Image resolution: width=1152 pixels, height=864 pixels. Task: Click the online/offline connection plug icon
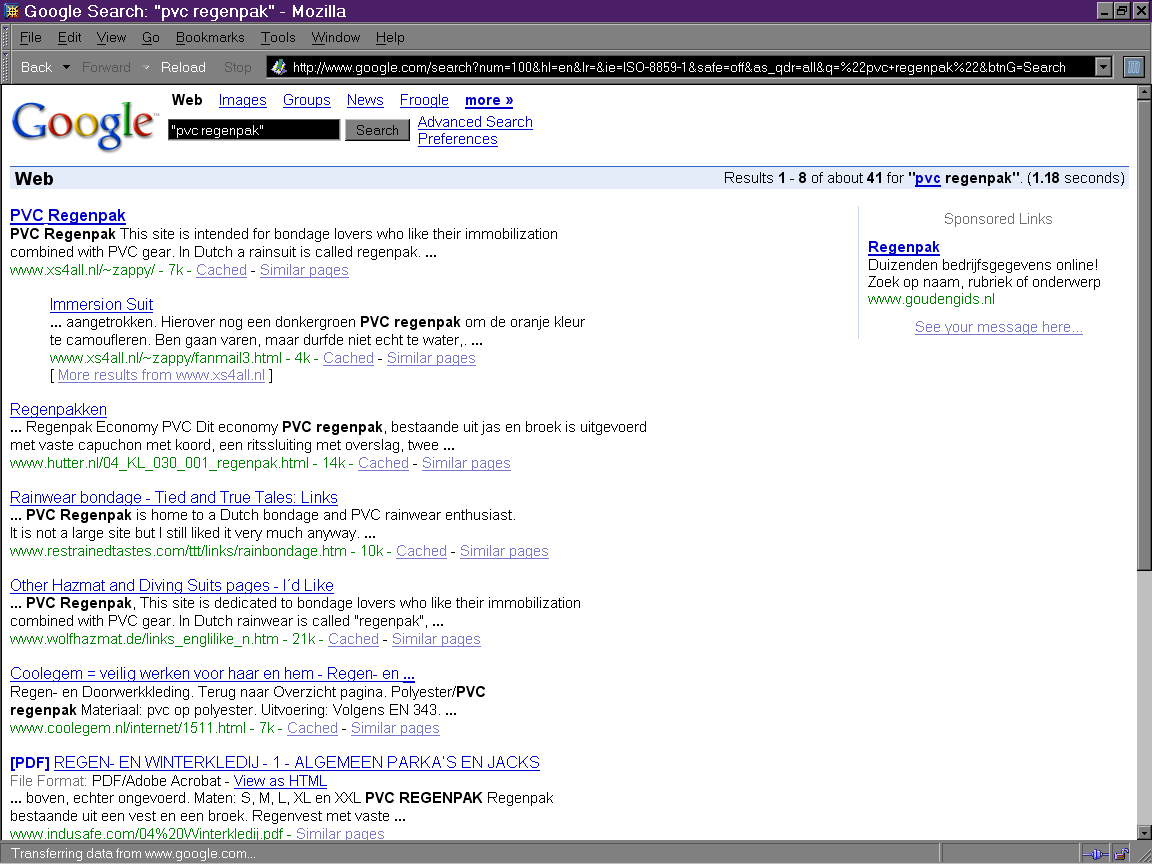pos(1095,854)
